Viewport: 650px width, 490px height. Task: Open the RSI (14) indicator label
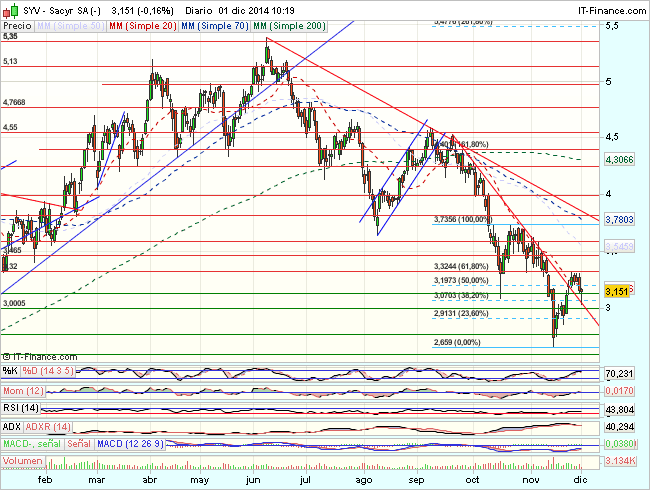coord(22,407)
